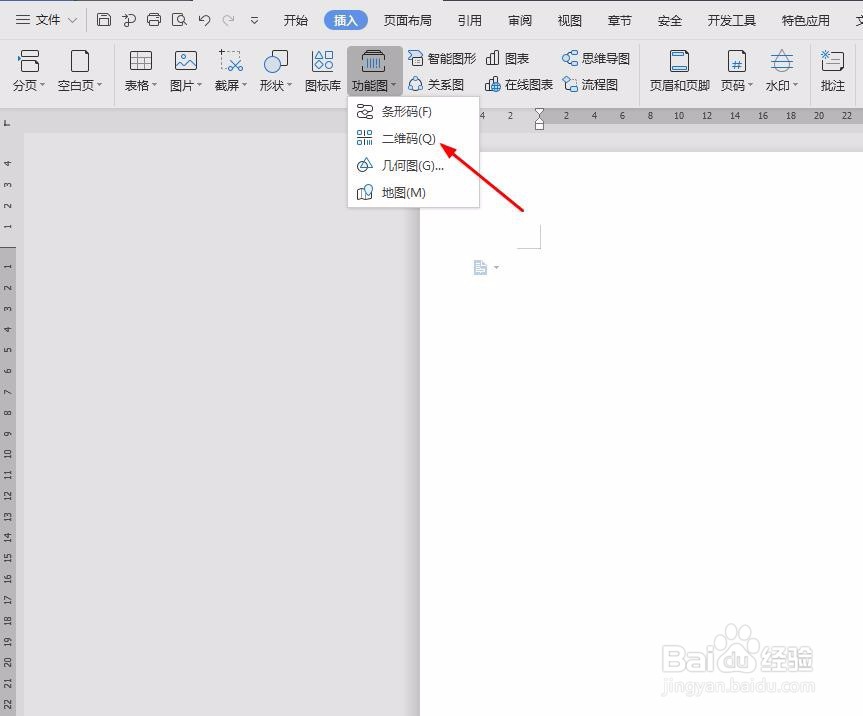Open Print Preview icon

pos(179,20)
